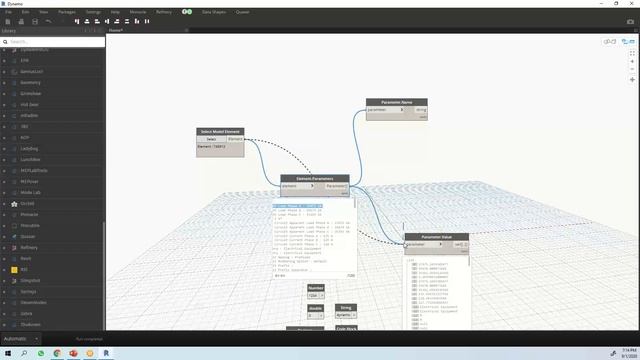Select the highlighted first row in Element.Parameters preview
640x360 pixels.
298,206
